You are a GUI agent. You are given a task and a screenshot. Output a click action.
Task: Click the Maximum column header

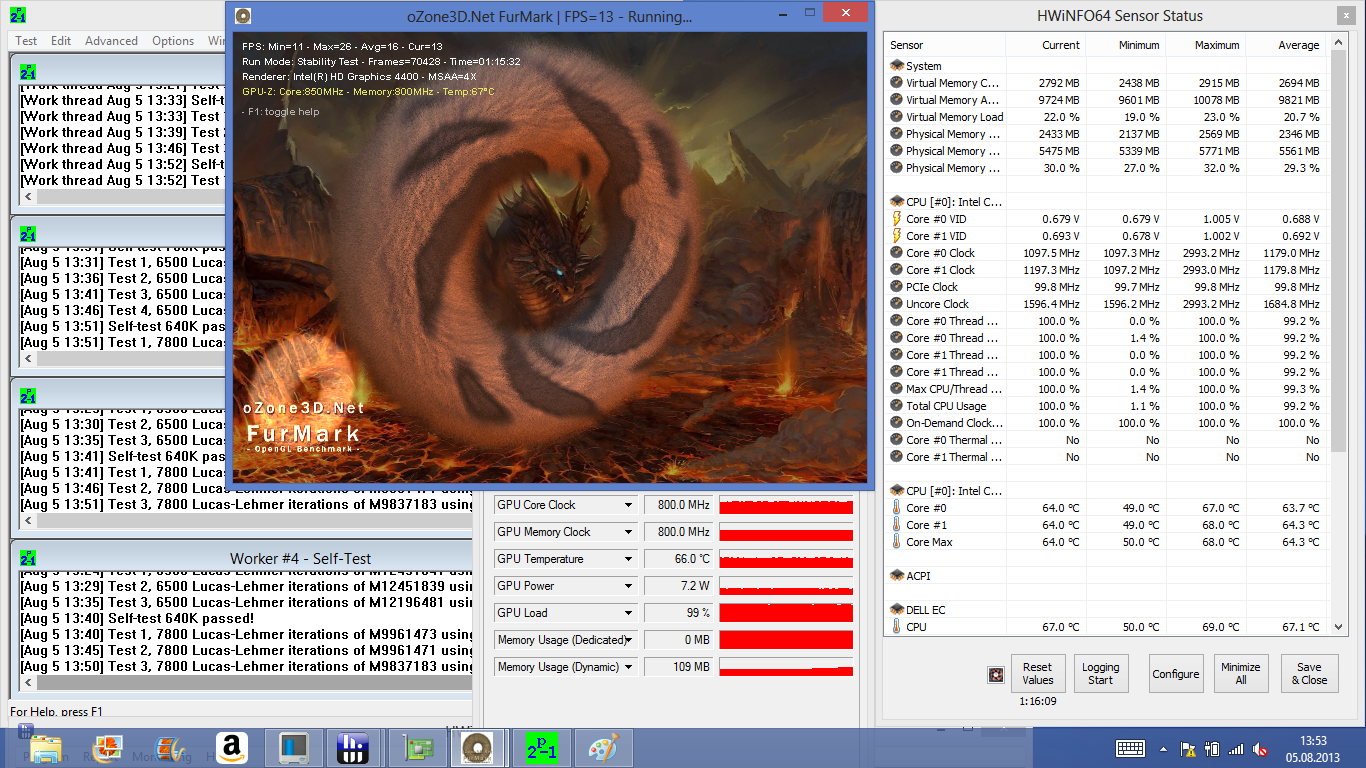[x=1205, y=45]
